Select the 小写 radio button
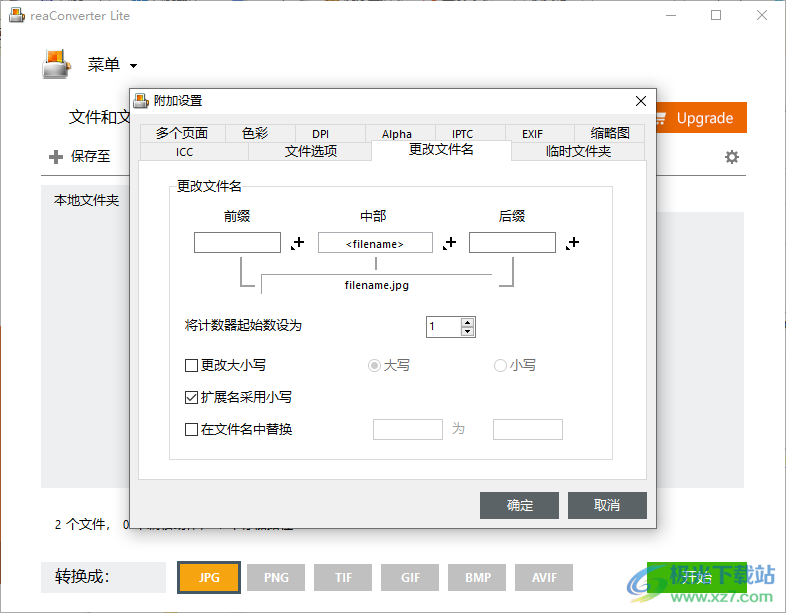This screenshot has width=786, height=613. 500,365
